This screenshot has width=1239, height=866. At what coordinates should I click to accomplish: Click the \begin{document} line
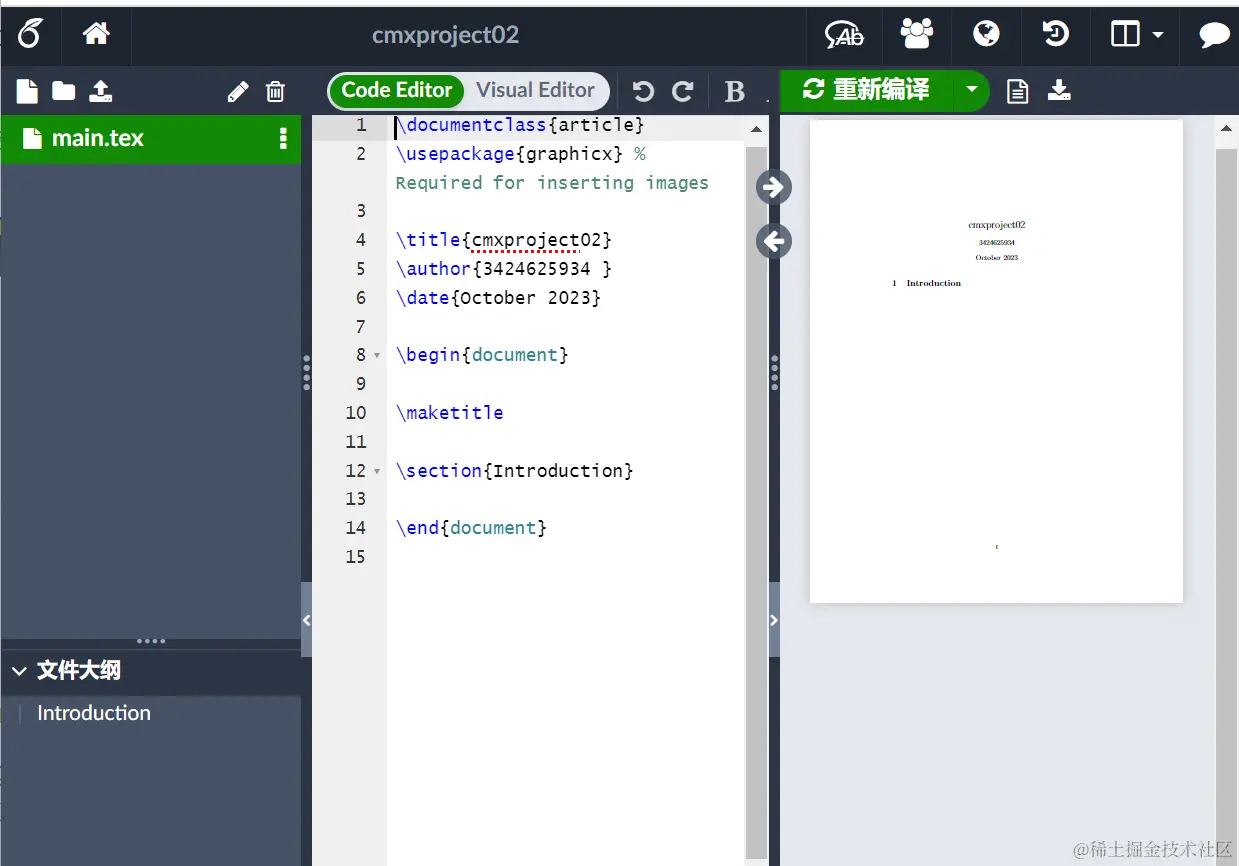[482, 355]
